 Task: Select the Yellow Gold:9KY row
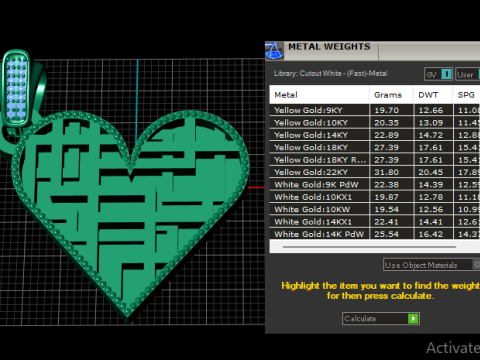(x=375, y=110)
